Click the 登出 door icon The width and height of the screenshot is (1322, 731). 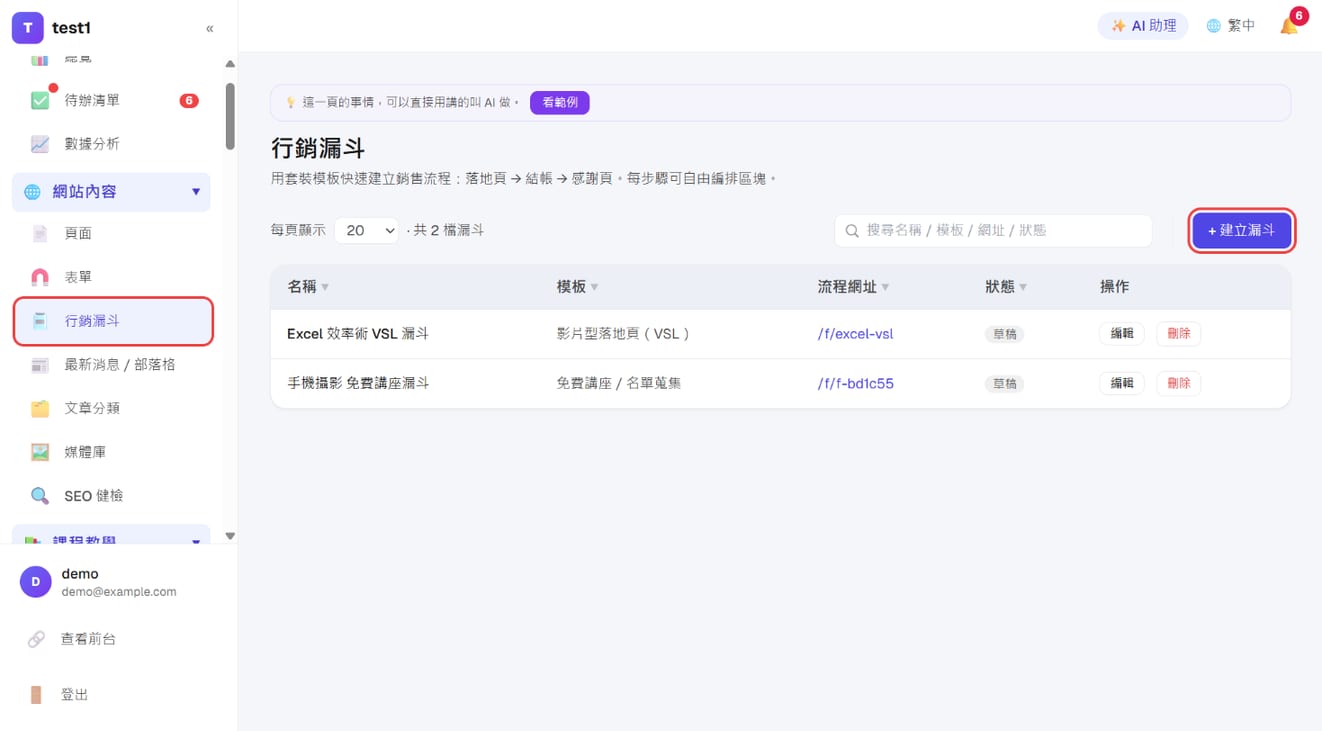coord(36,695)
